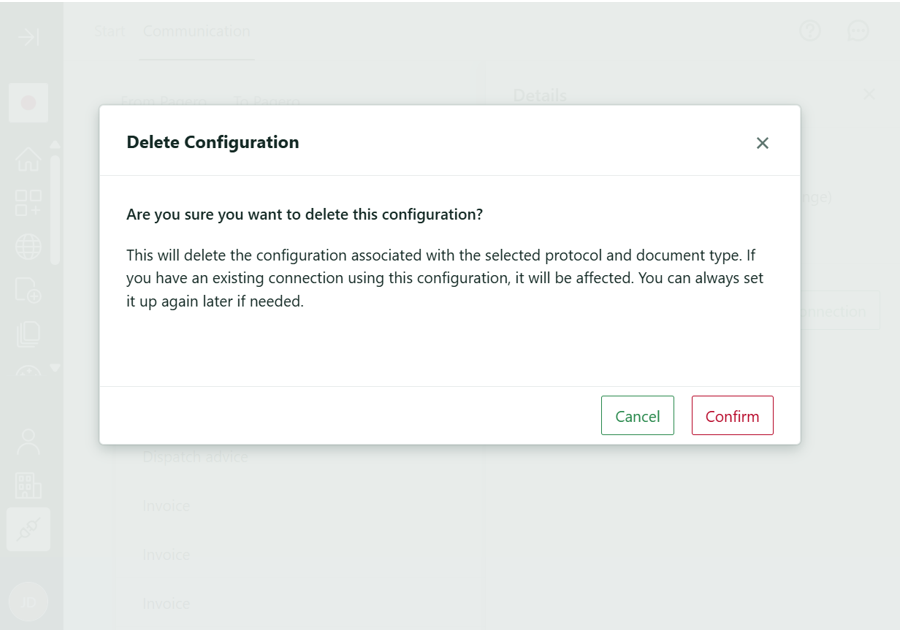Select the connections plug icon
This screenshot has height=630, width=904.
pos(29,529)
